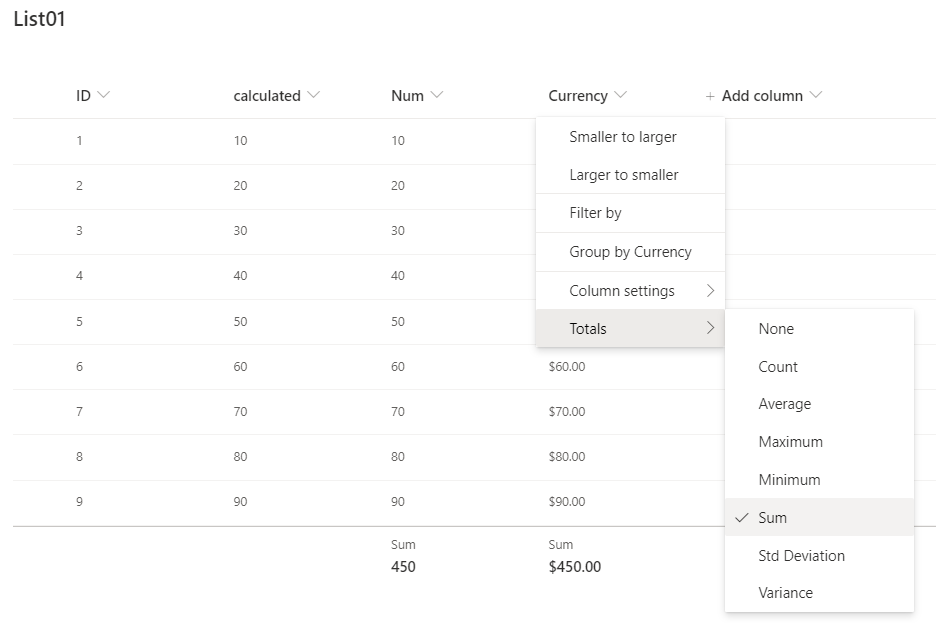The image size is (936, 631).
Task: Expand the Totals submenu chevron
Action: 711,328
